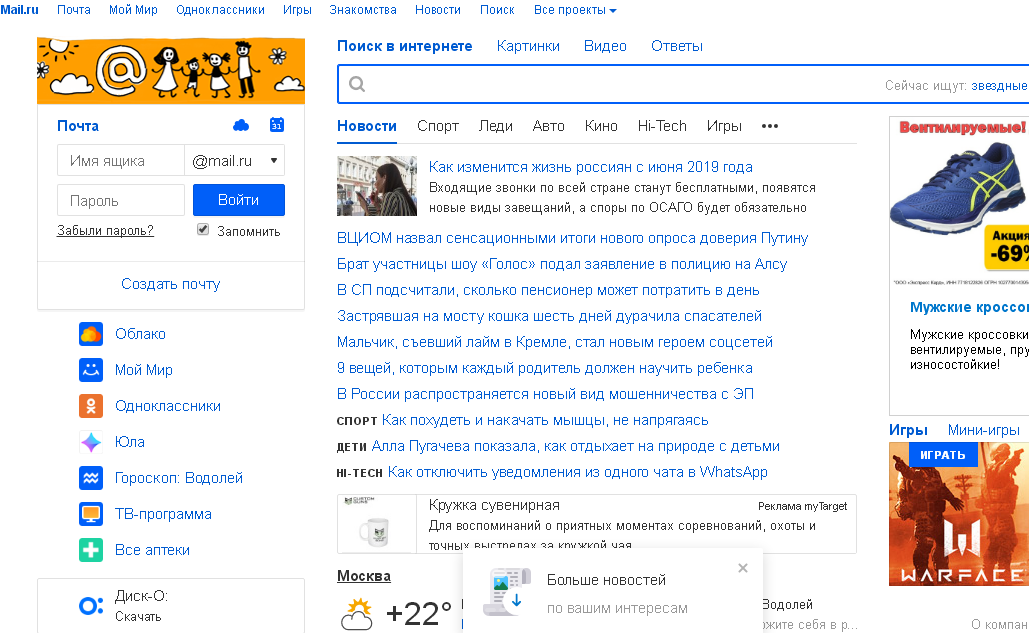This screenshot has width=1029, height=633.
Task: Open the news thumbnail about June 2019
Action: tap(377, 186)
